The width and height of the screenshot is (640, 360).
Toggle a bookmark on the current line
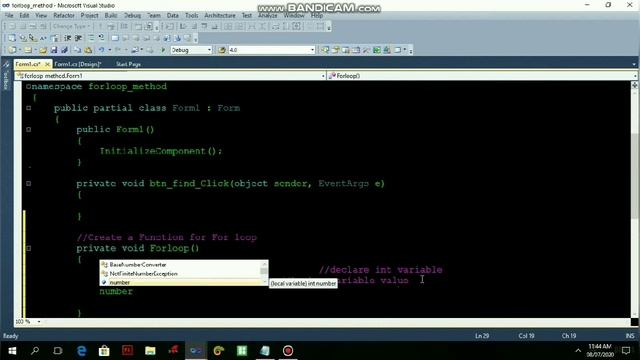[x=115, y=38]
